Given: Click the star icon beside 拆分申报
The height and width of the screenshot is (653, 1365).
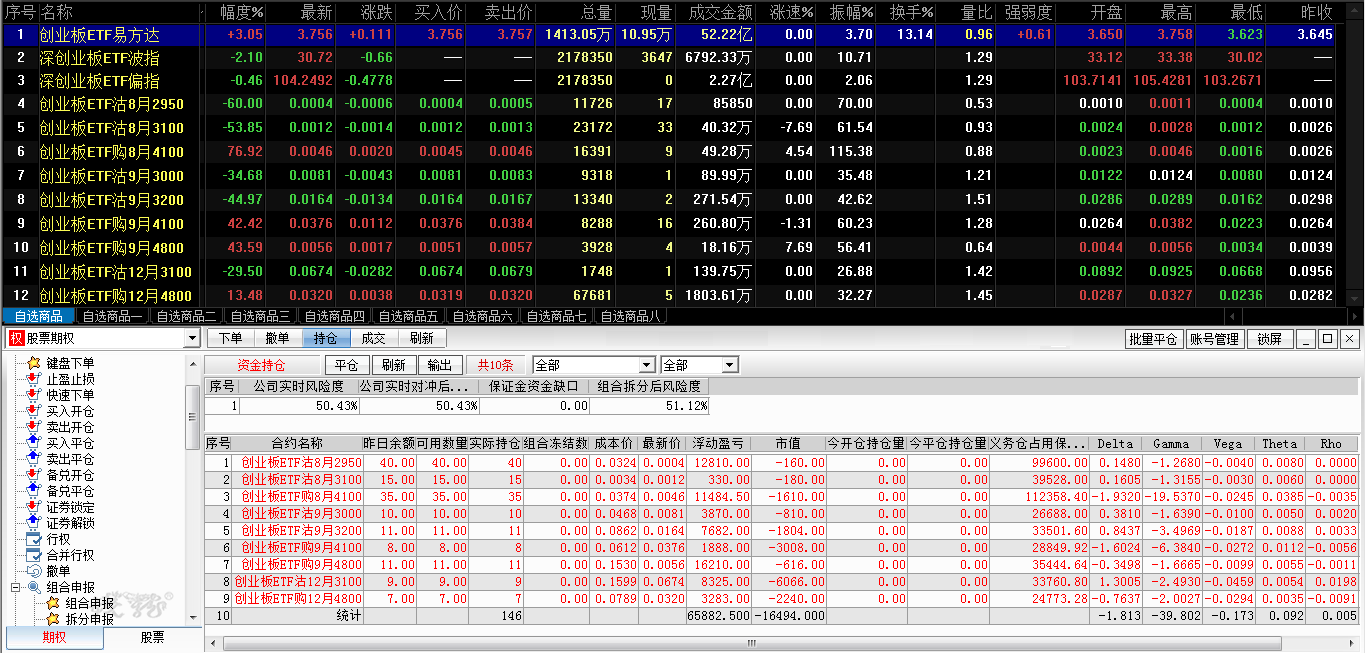Looking at the screenshot, I should (x=53, y=619).
